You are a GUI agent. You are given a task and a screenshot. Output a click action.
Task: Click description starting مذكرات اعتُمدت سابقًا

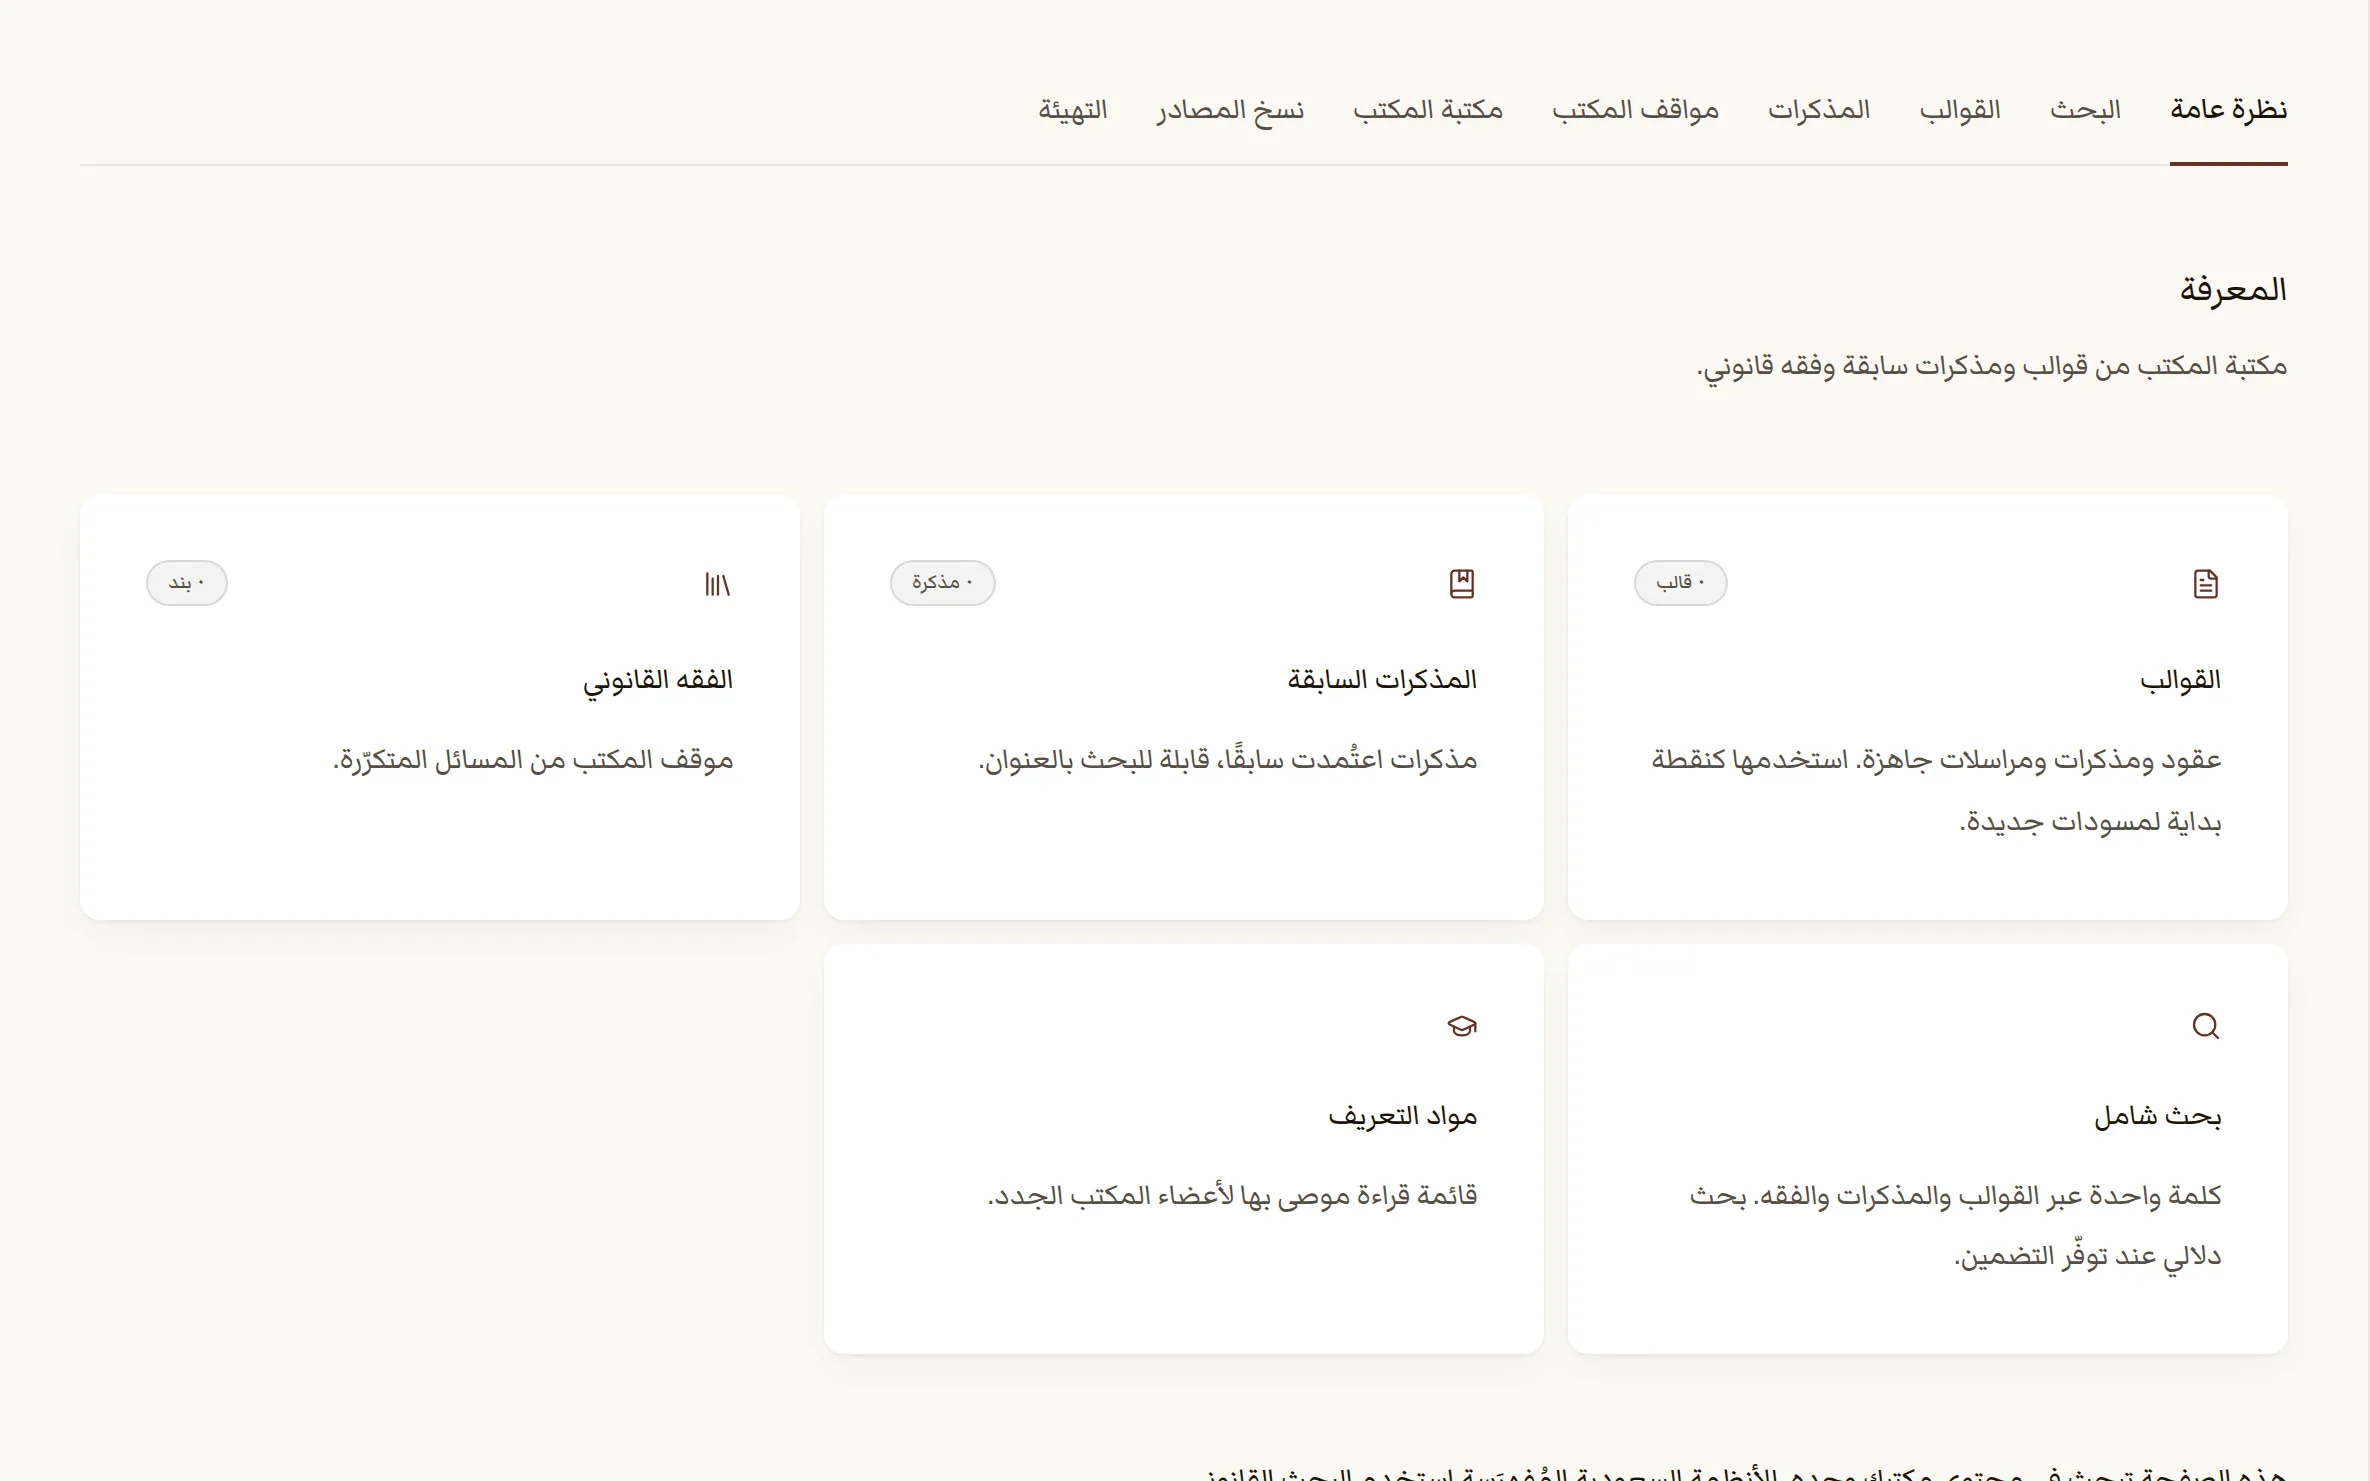pos(1227,761)
